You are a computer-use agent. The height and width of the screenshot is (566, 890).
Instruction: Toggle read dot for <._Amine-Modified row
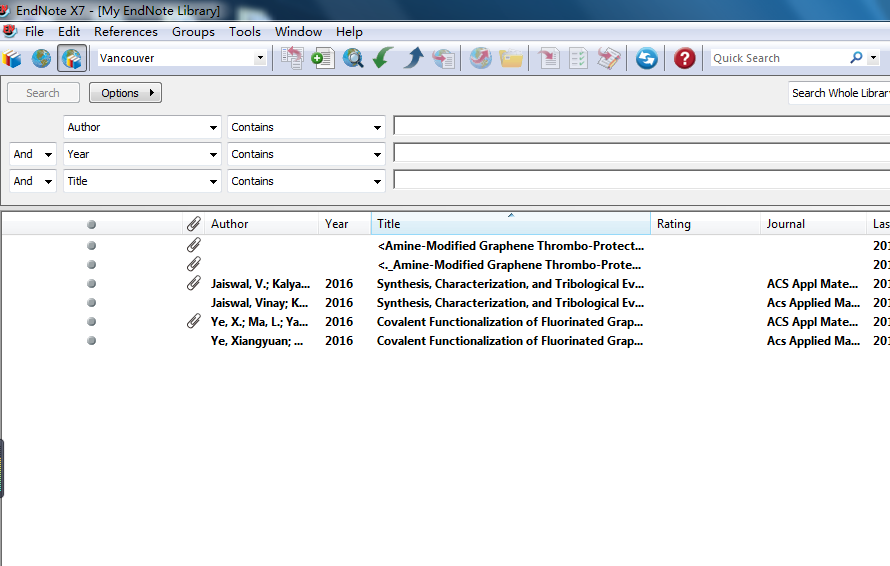(x=91, y=265)
